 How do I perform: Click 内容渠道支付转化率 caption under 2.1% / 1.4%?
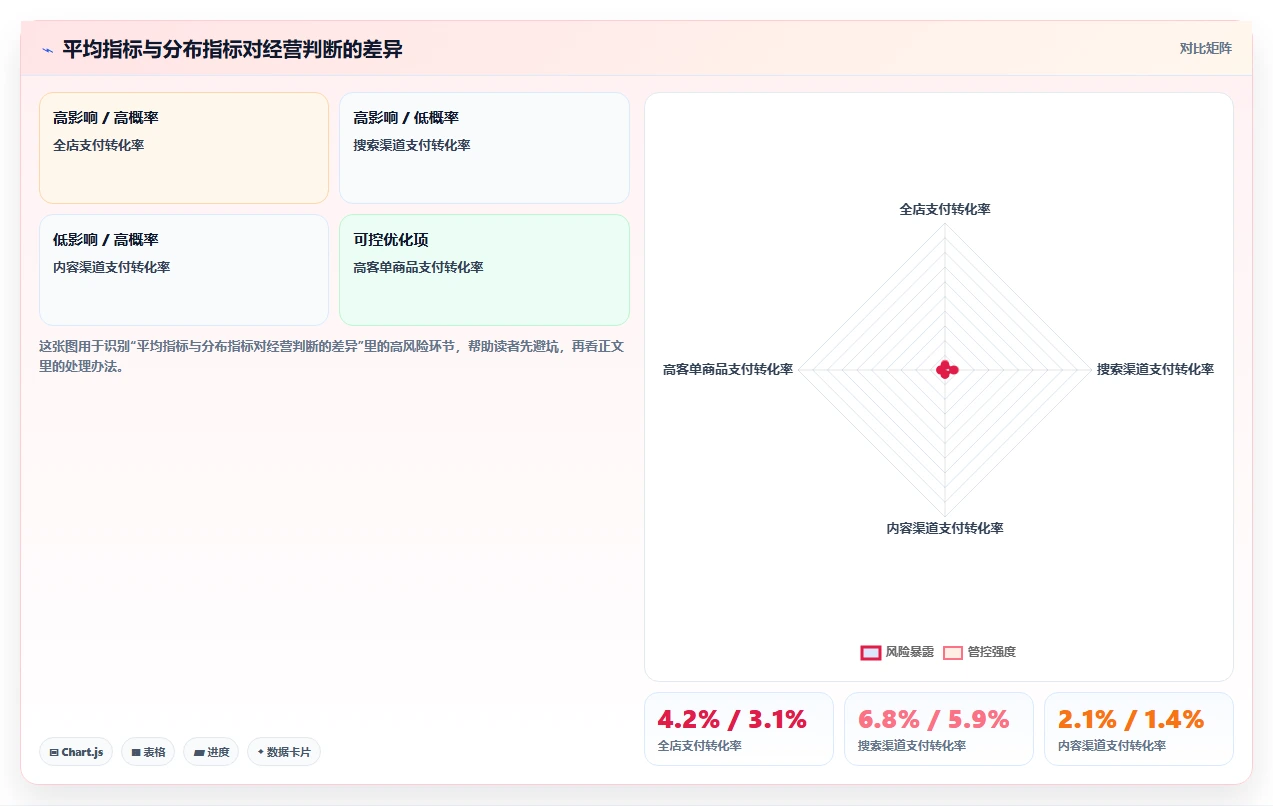(x=1112, y=746)
